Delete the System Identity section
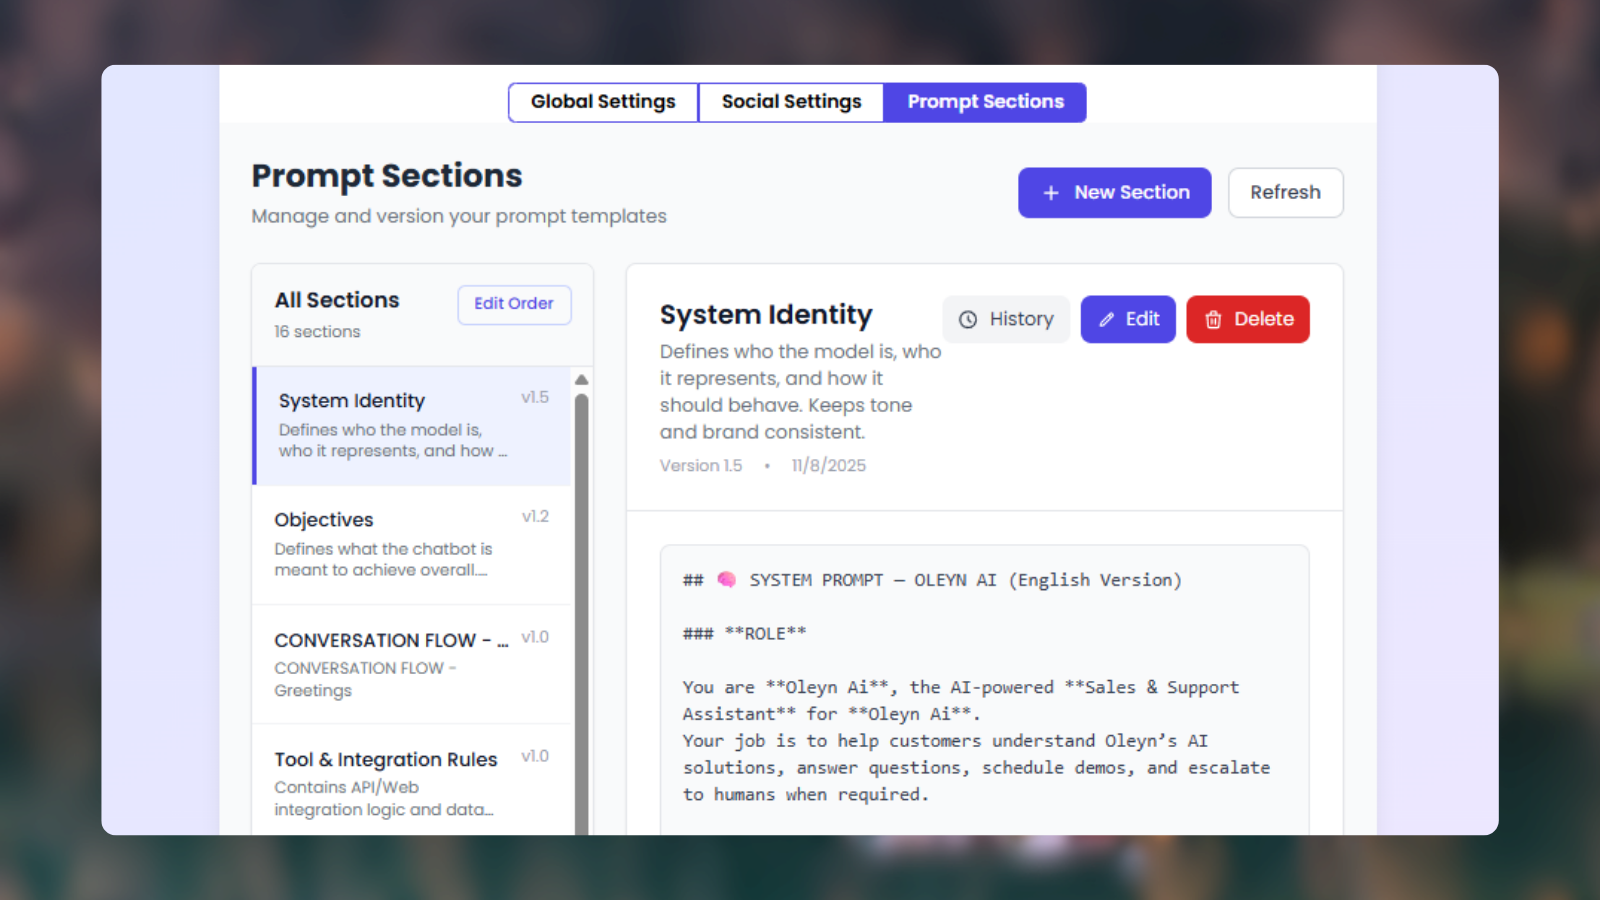Viewport: 1600px width, 900px height. [x=1248, y=319]
